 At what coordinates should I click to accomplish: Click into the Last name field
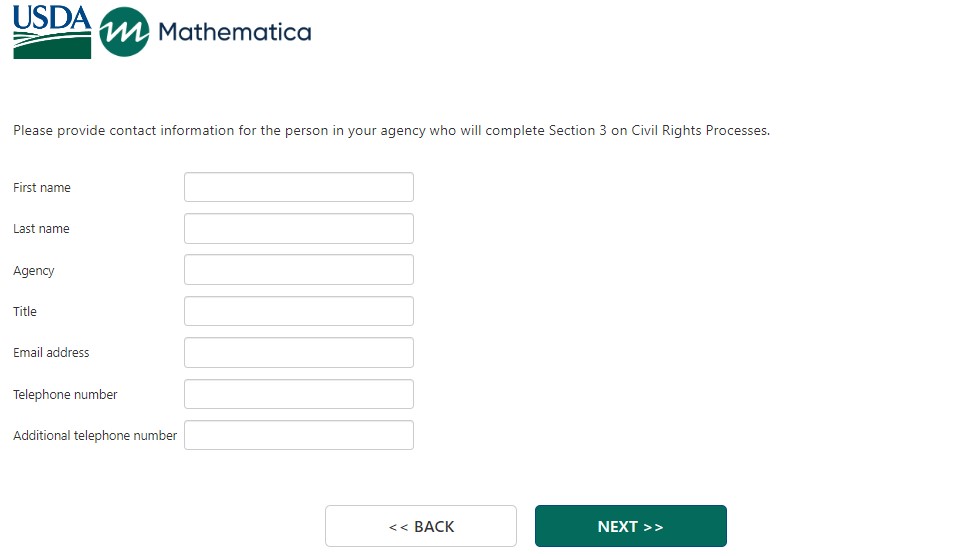(298, 228)
